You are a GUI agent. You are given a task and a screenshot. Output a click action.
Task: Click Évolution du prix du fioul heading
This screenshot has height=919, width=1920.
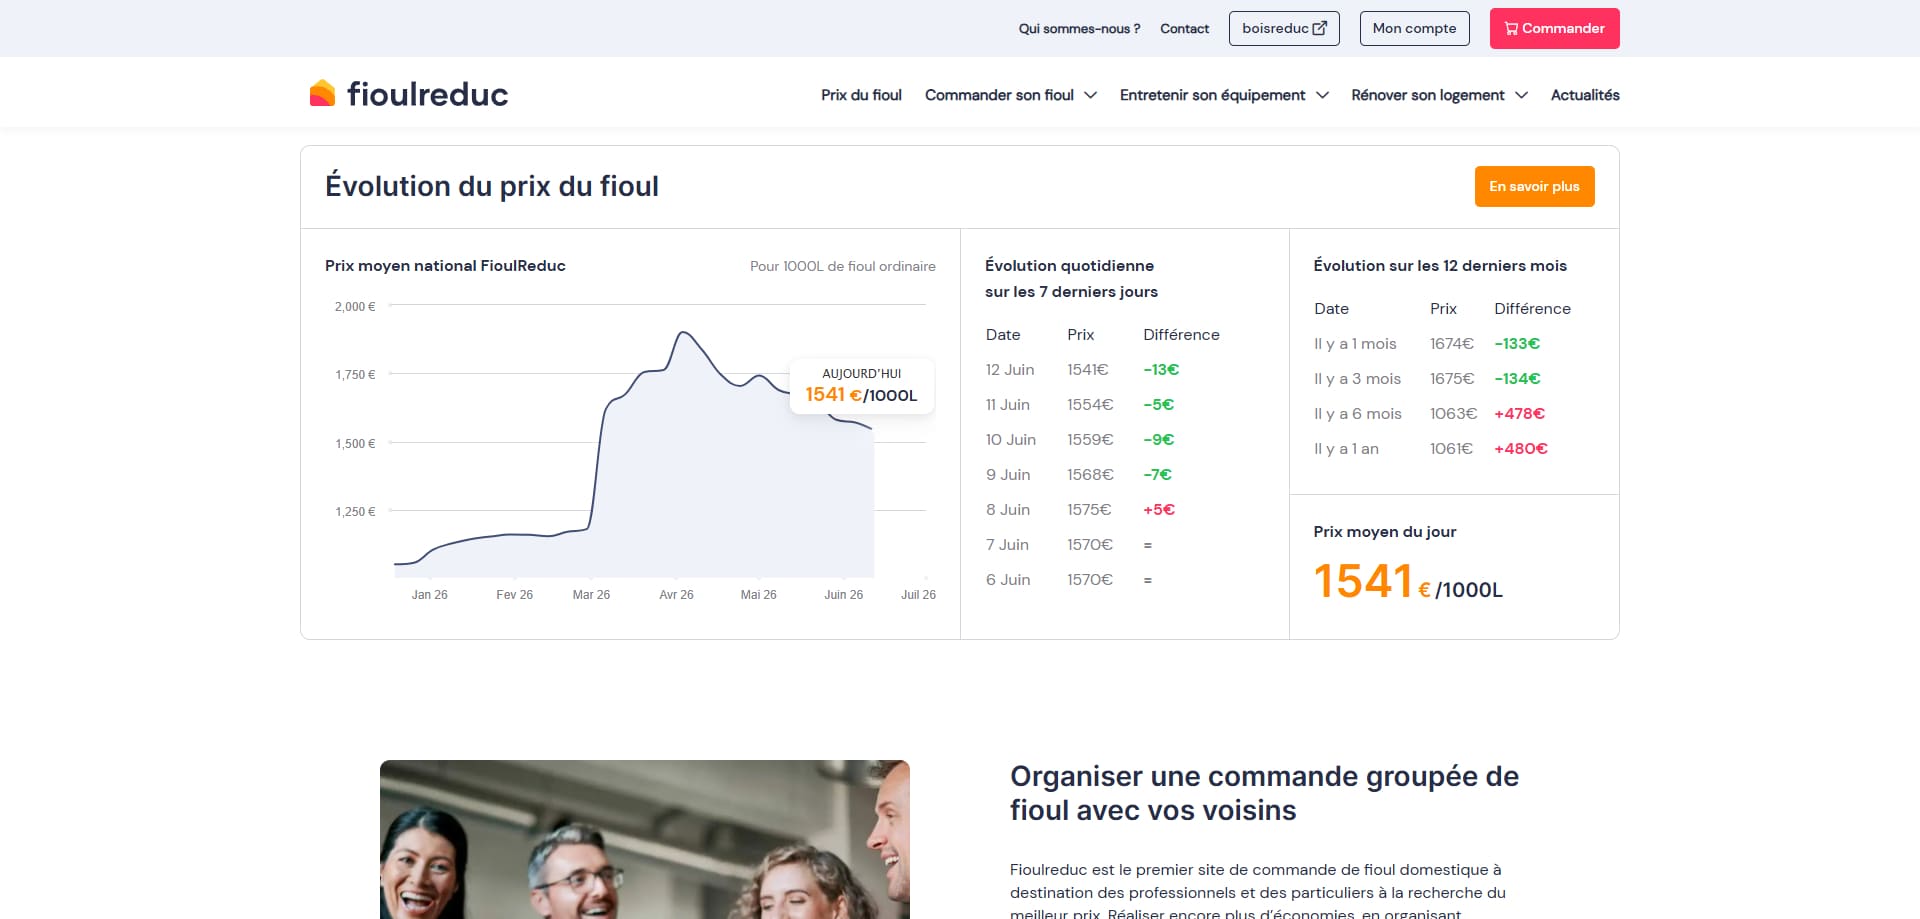[x=492, y=186]
